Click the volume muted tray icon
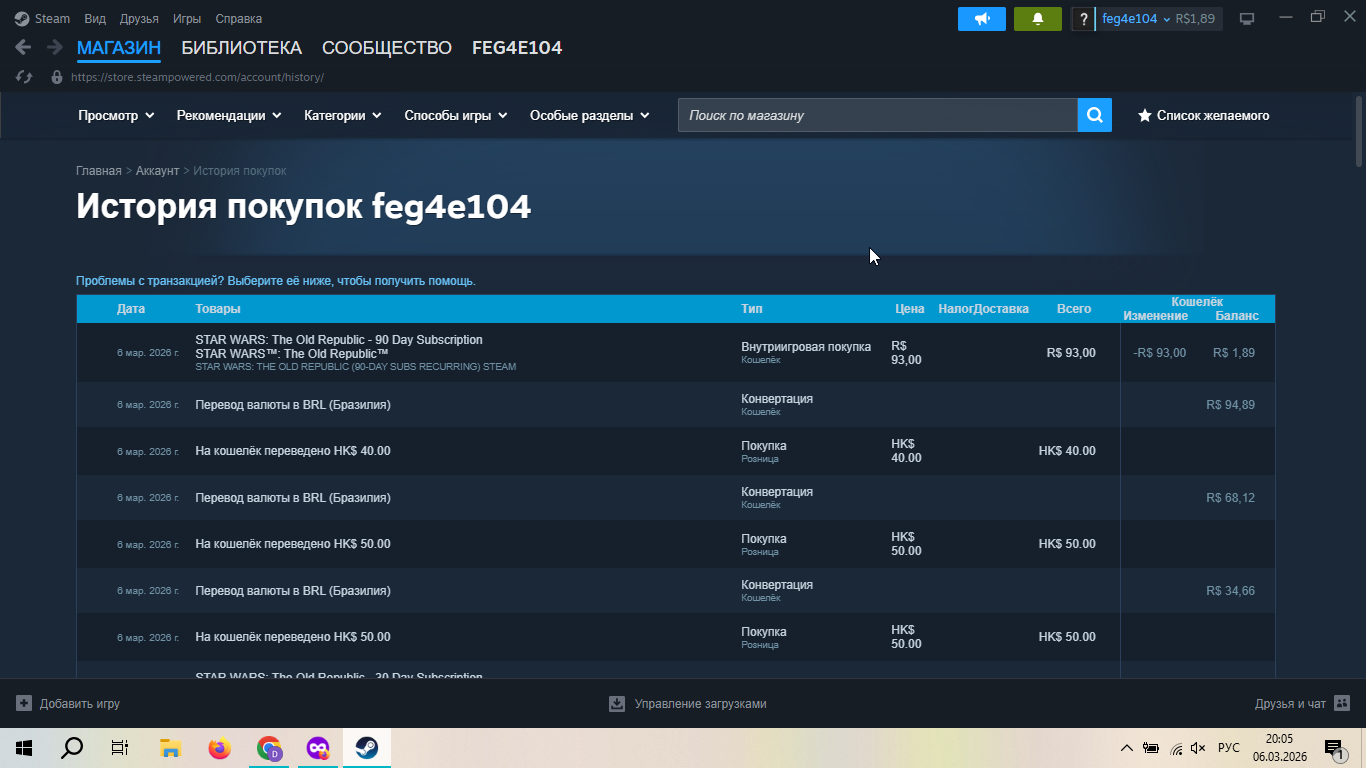Image resolution: width=1366 pixels, height=768 pixels. [x=1198, y=748]
